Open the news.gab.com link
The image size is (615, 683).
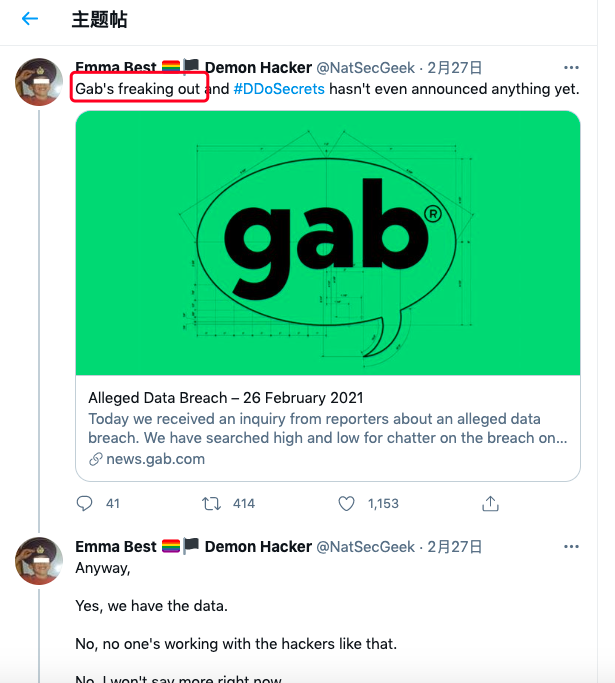155,459
